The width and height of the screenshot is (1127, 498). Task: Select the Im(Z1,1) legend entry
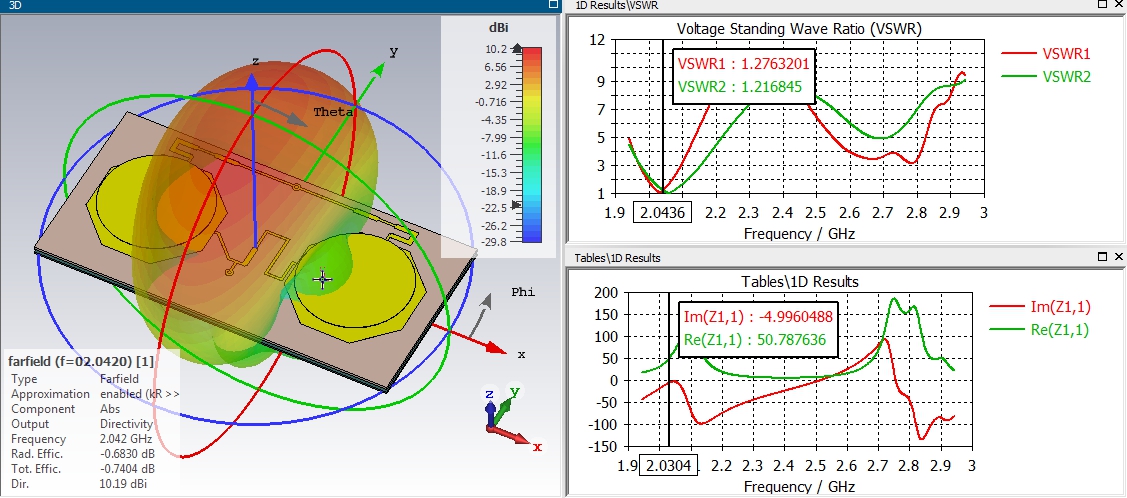pyautogui.click(x=1040, y=307)
